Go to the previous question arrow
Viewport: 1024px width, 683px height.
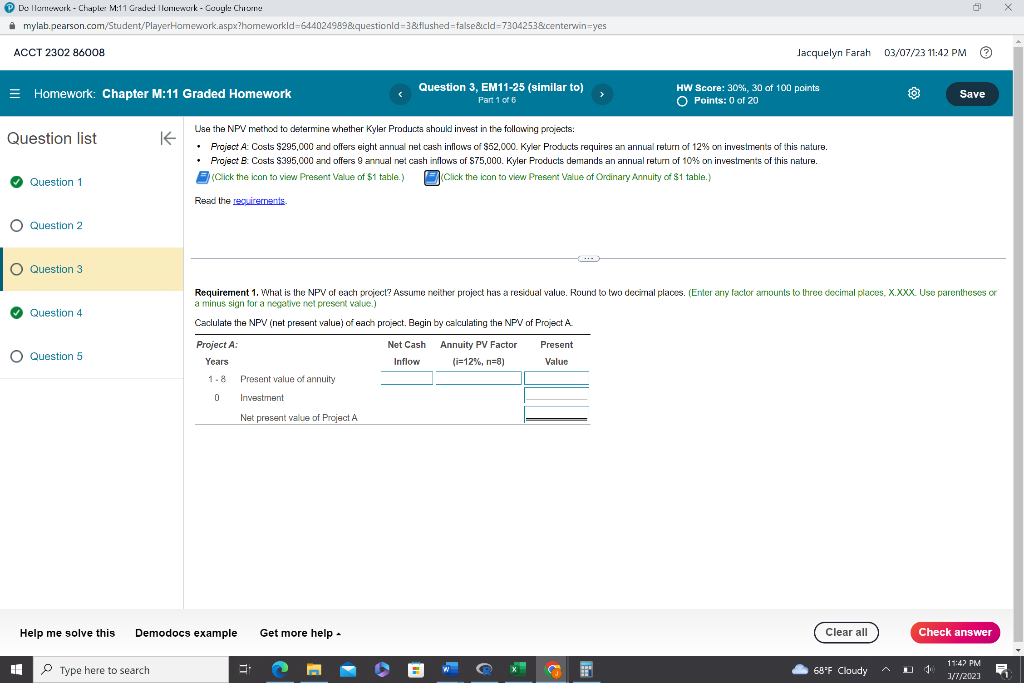pyautogui.click(x=400, y=94)
